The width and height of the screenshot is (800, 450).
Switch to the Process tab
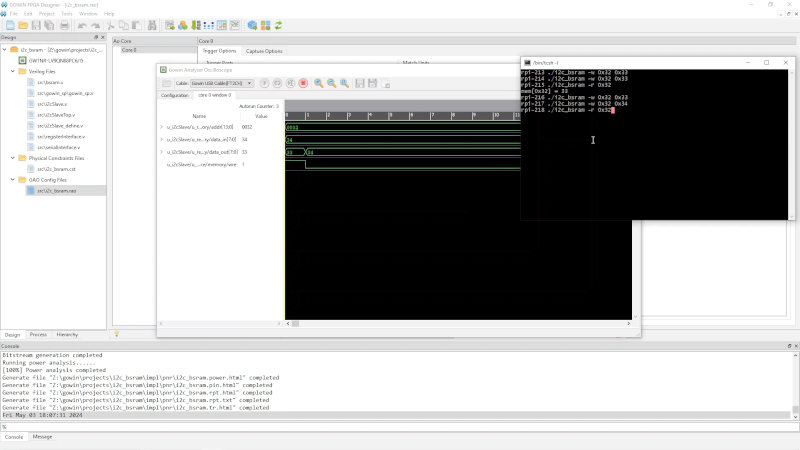pos(38,335)
